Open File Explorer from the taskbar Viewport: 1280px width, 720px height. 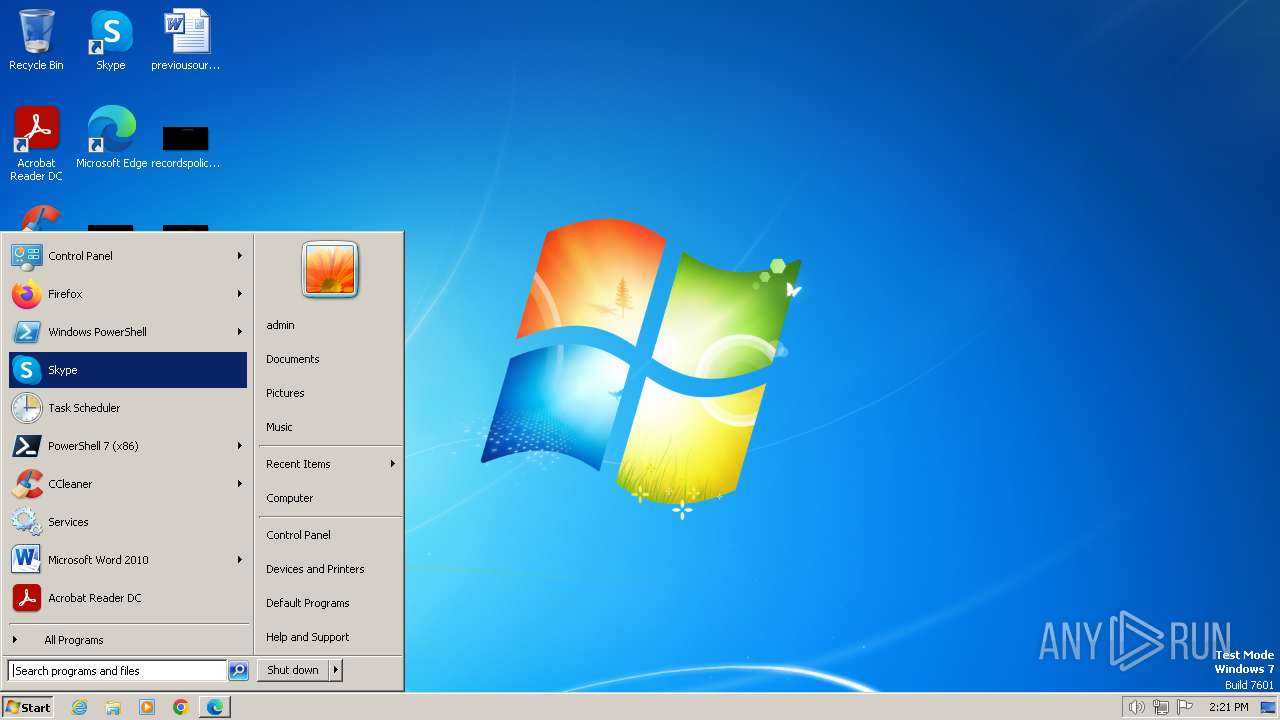click(113, 707)
